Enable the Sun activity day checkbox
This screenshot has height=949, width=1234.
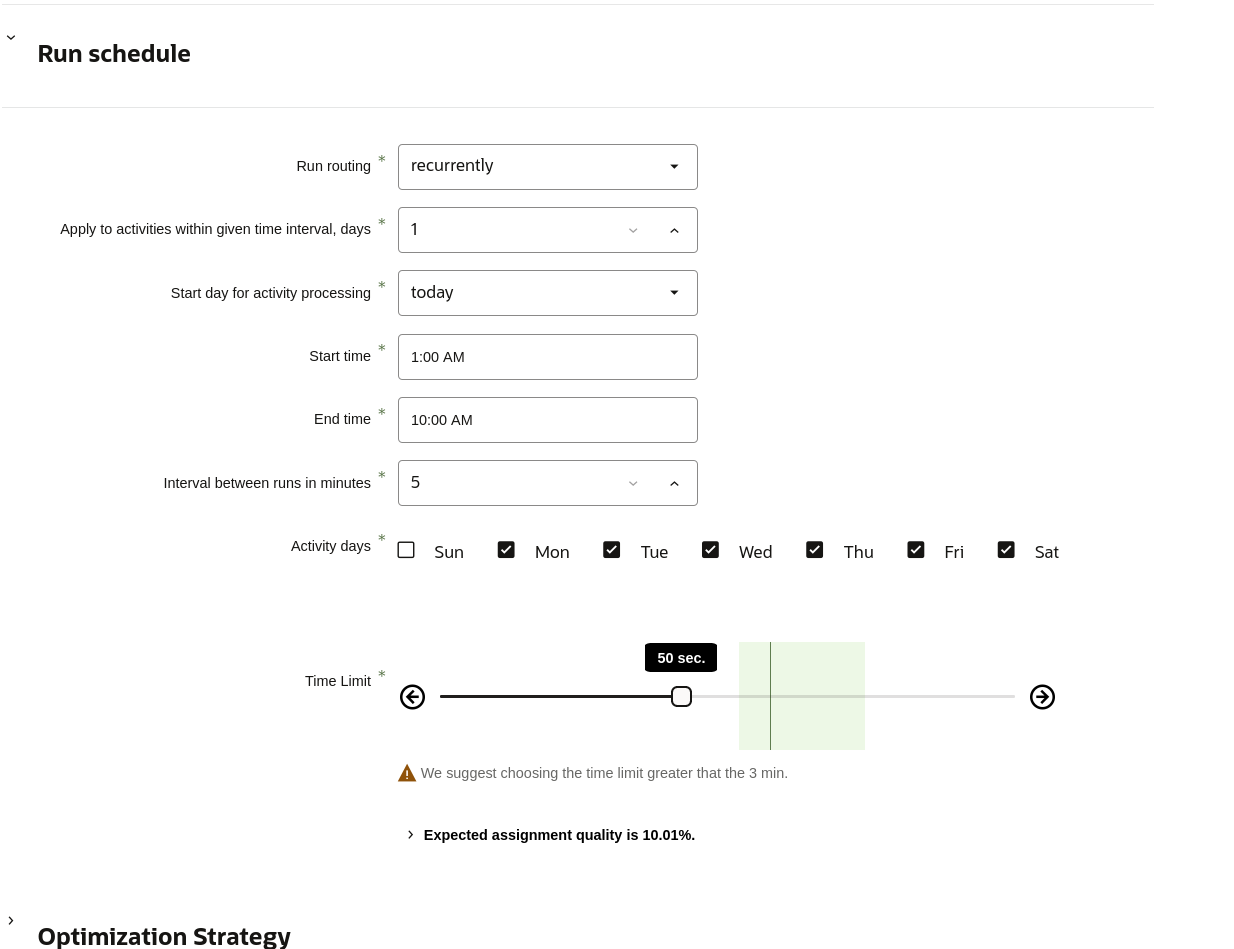pyautogui.click(x=406, y=550)
